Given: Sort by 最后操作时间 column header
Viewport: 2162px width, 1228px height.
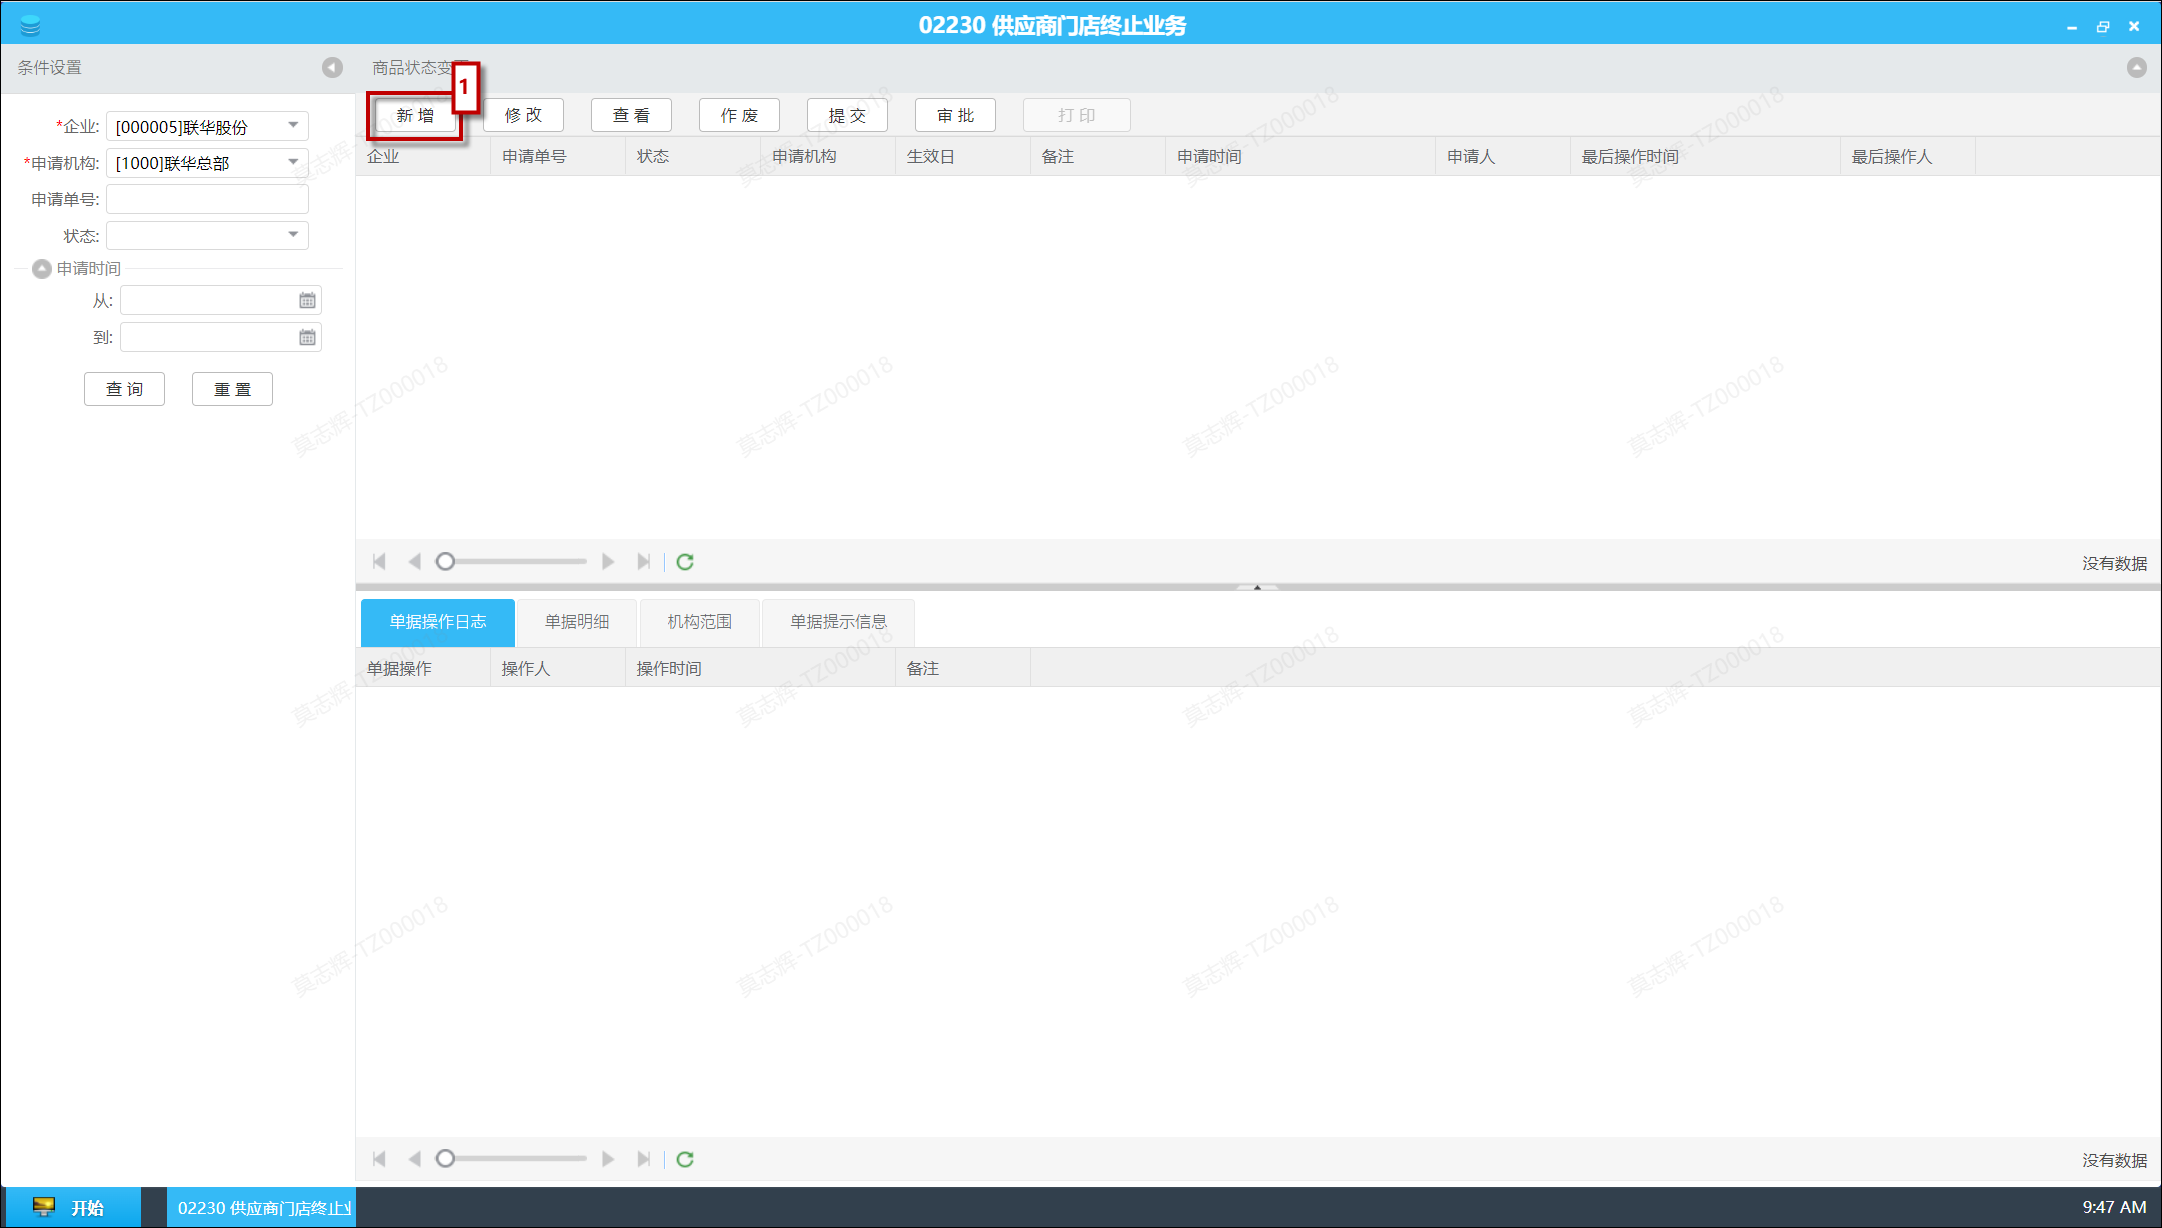Looking at the screenshot, I should pos(1705,157).
